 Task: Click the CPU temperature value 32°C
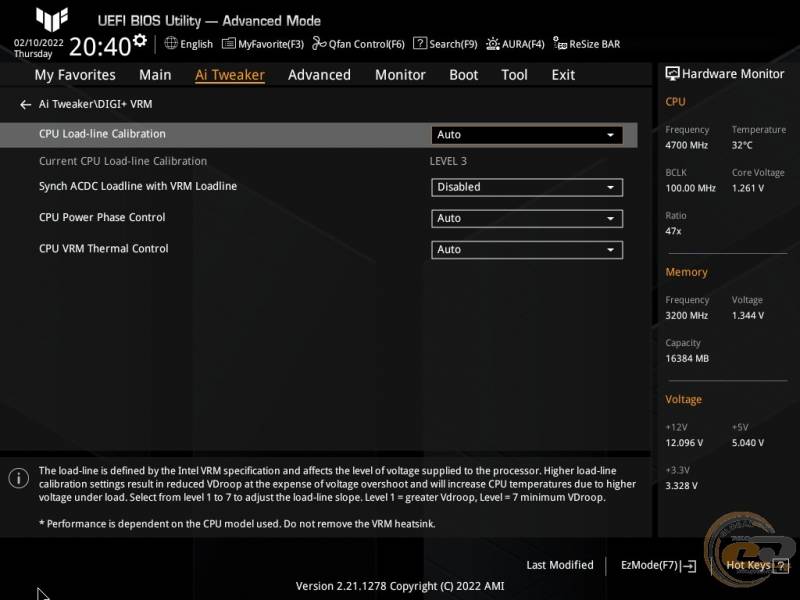point(742,145)
